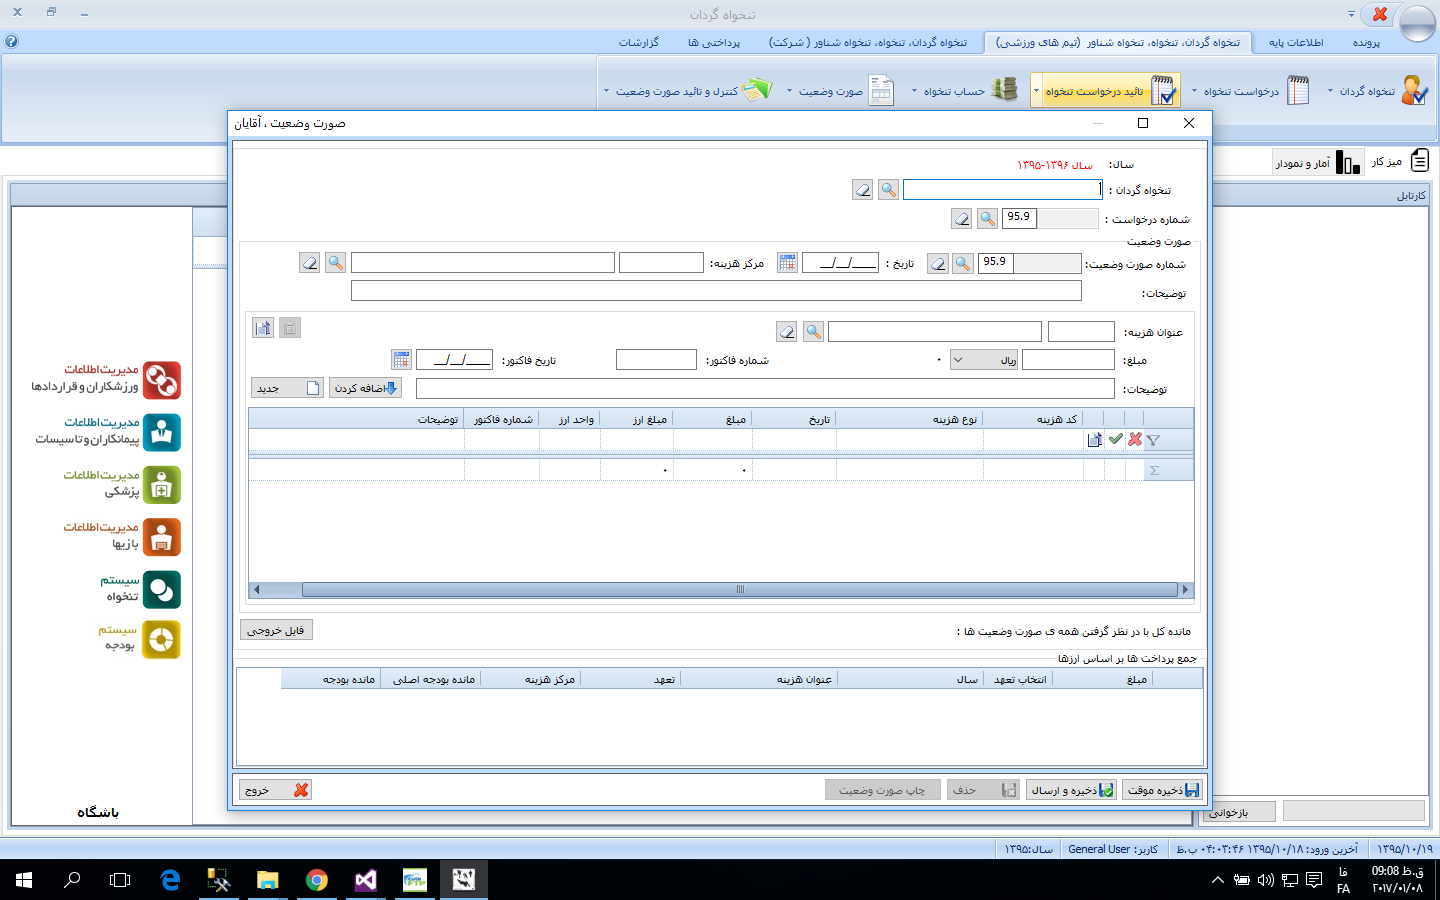Open calendar picker for تاریخ فاکتور

pyautogui.click(x=401, y=360)
